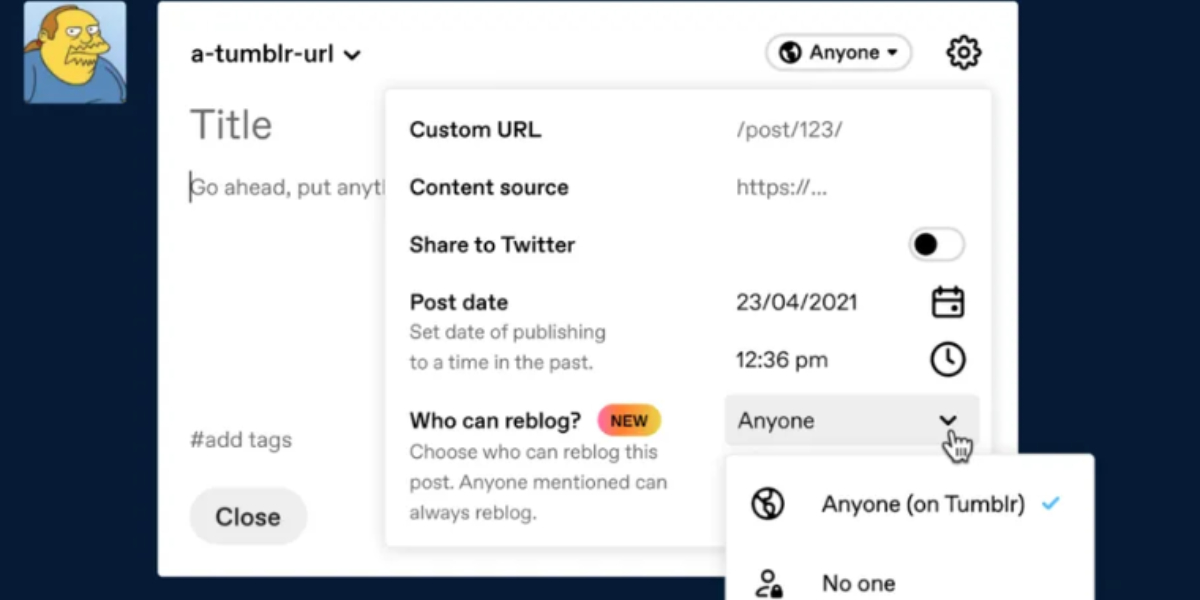The height and width of the screenshot is (600, 1200).
Task: Click the blog avatar thumbnail
Action: pos(75,52)
